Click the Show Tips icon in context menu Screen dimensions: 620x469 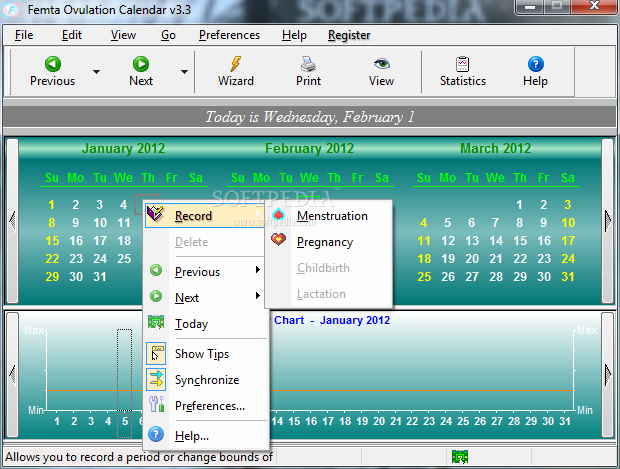pos(156,353)
